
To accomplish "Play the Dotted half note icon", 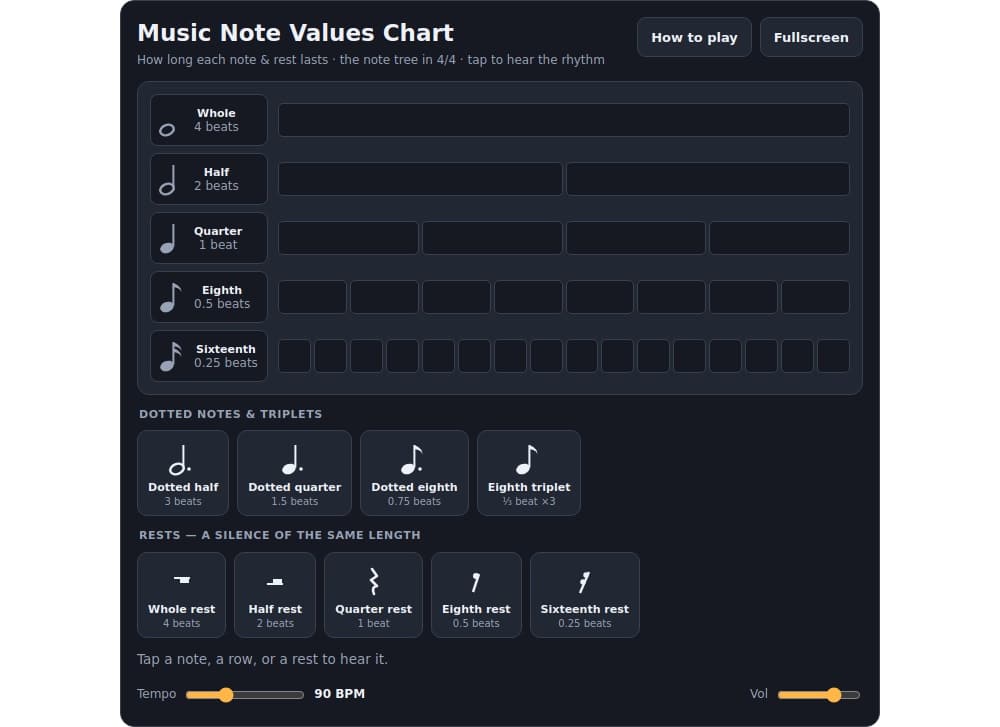I will click(x=180, y=460).
